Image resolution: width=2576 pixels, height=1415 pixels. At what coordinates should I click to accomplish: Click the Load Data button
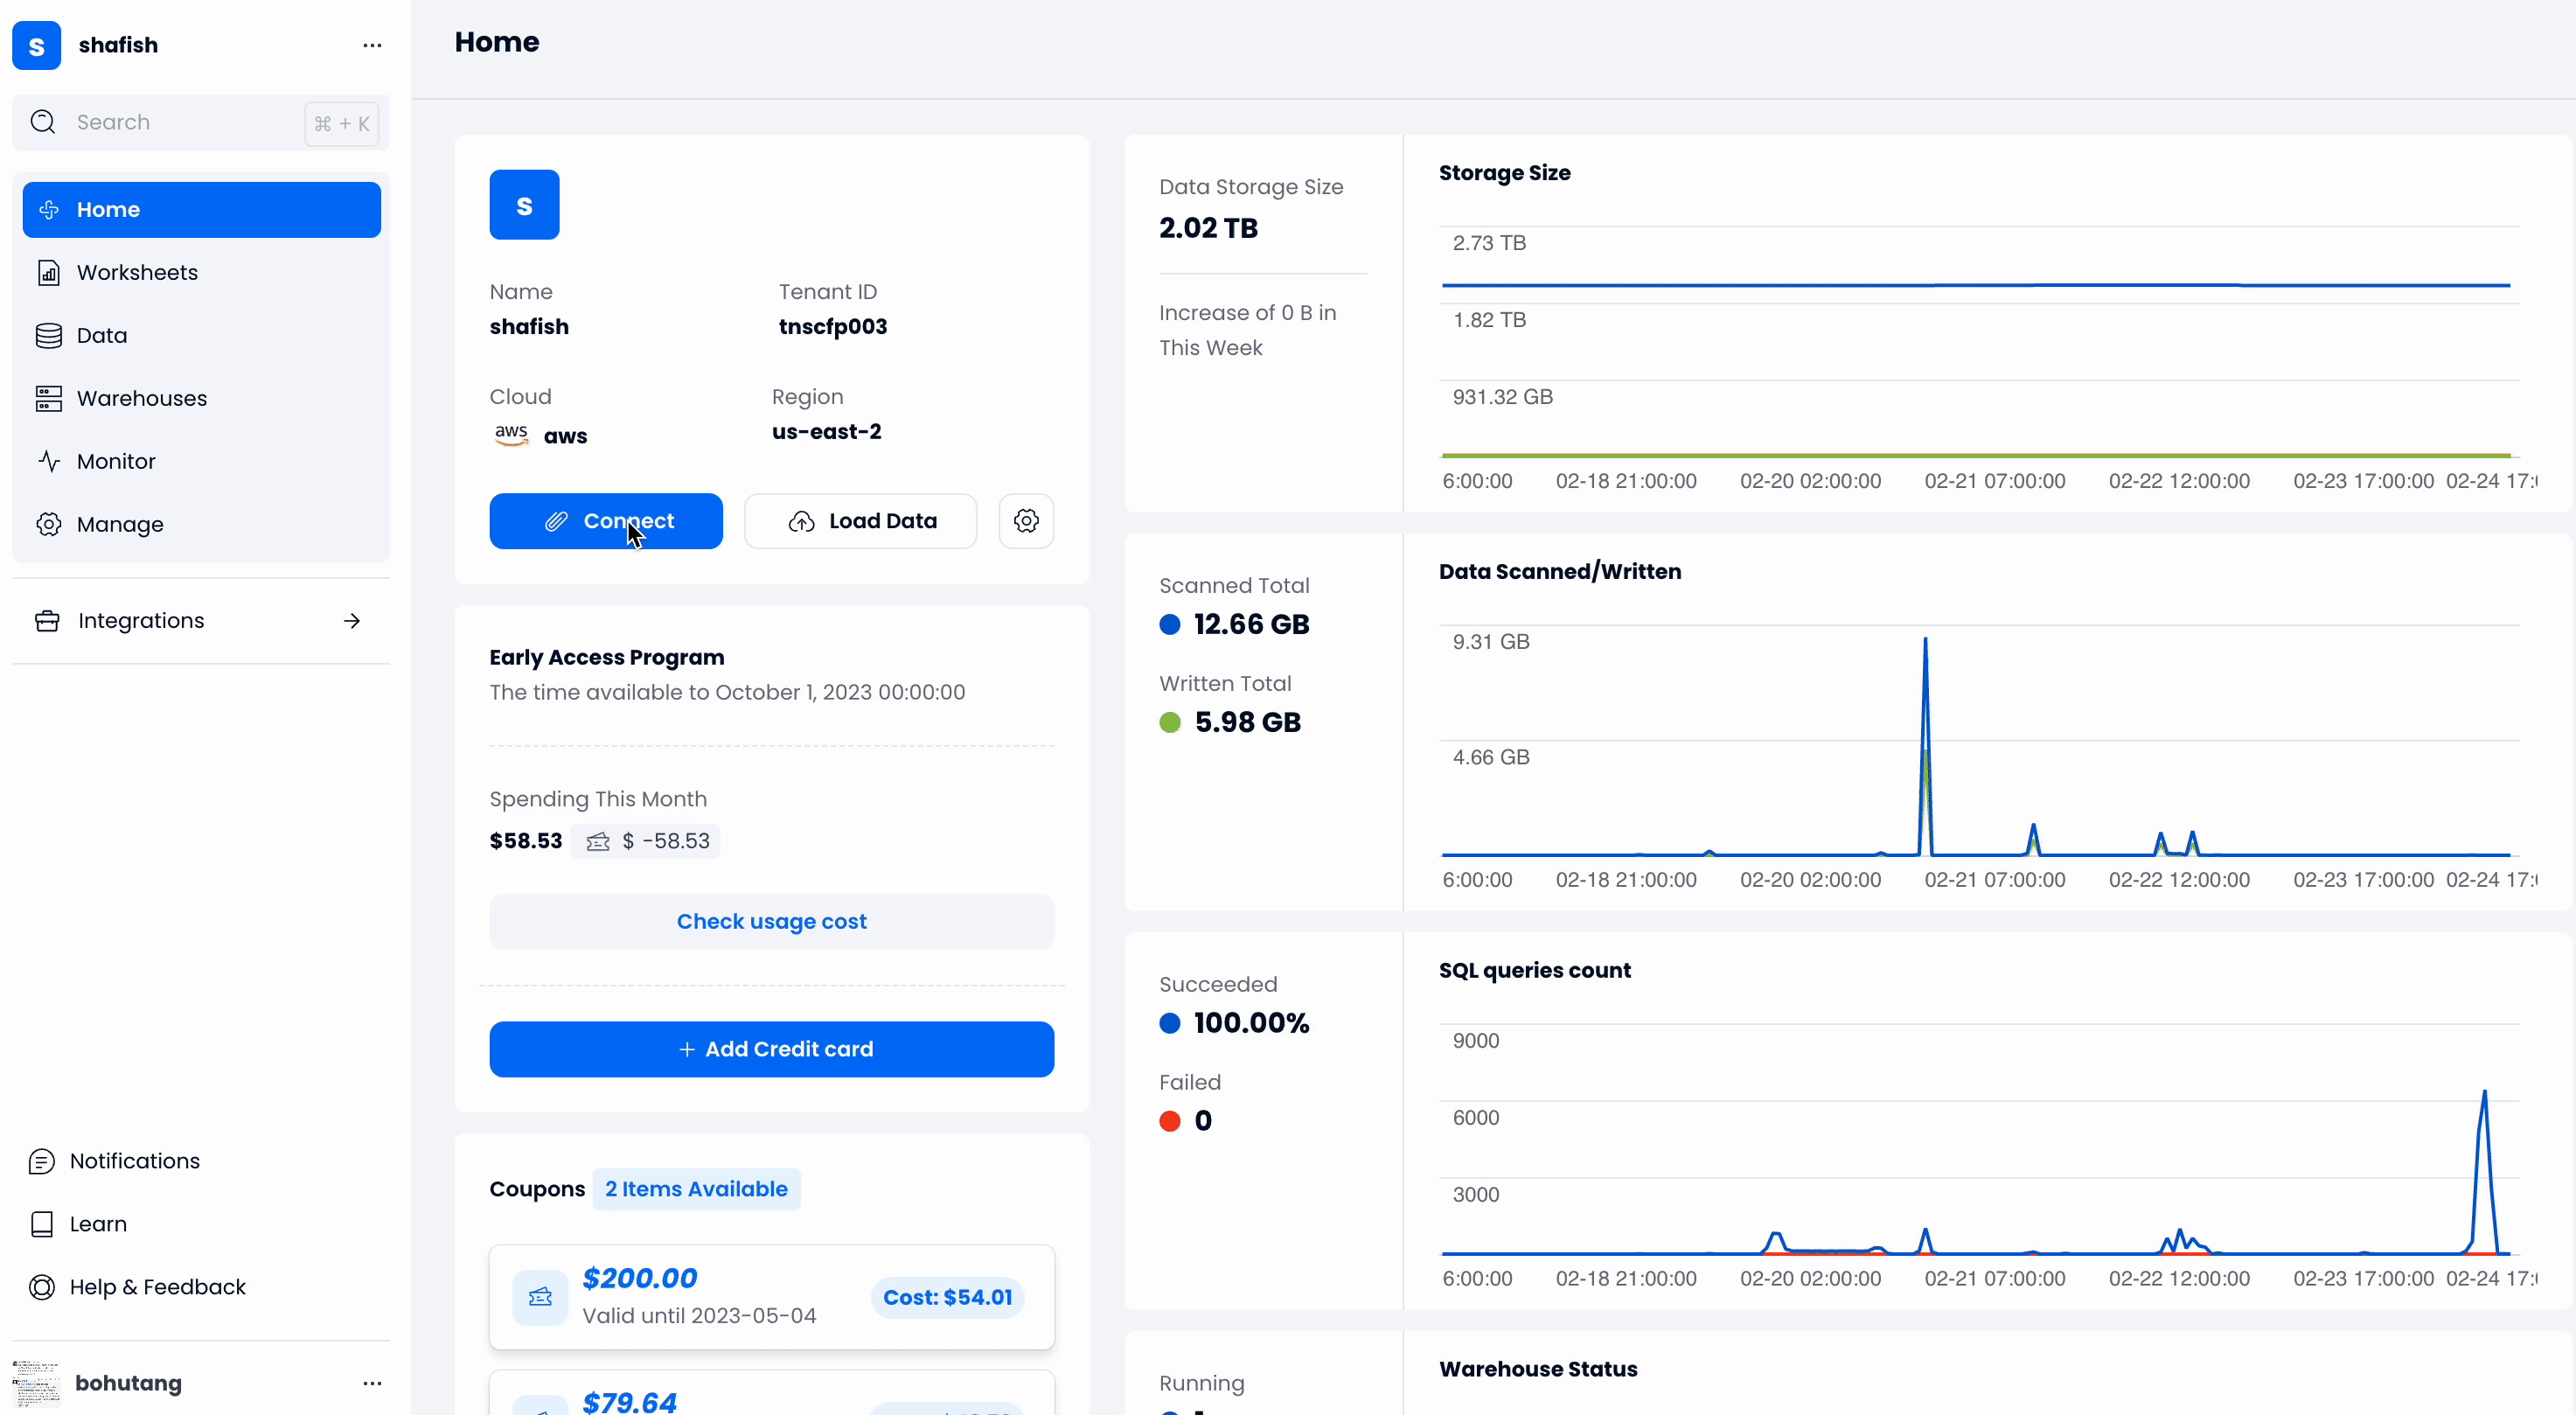click(860, 521)
